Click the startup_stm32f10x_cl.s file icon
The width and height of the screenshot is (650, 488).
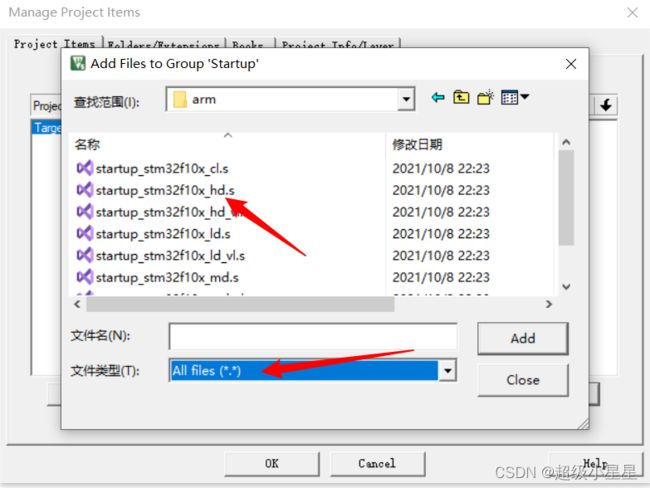(x=85, y=168)
